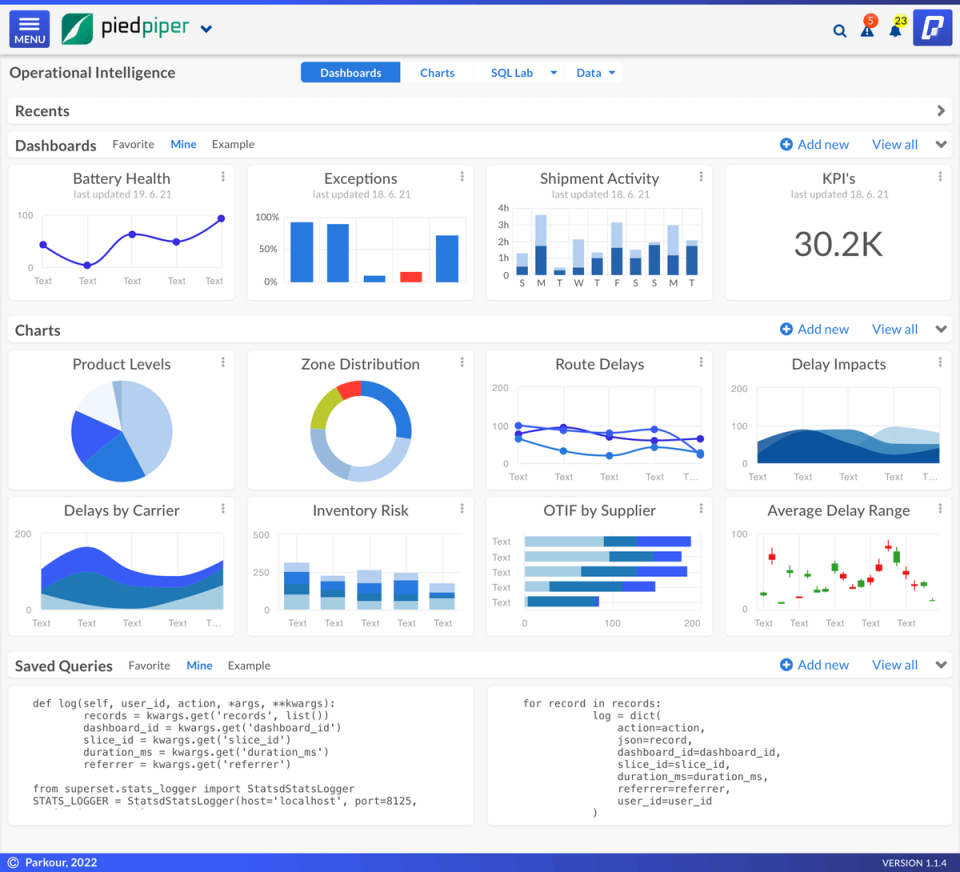
Task: Collapse the Charts section chevron
Action: coord(940,329)
